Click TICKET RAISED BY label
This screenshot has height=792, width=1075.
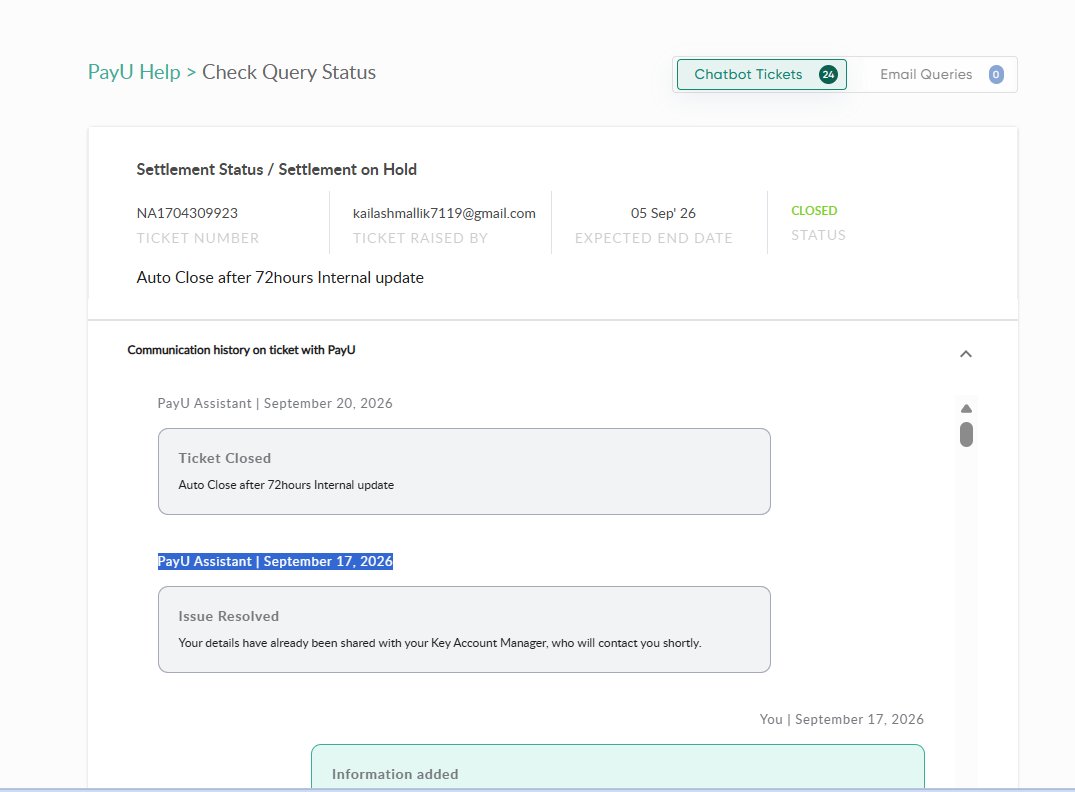pyautogui.click(x=420, y=238)
